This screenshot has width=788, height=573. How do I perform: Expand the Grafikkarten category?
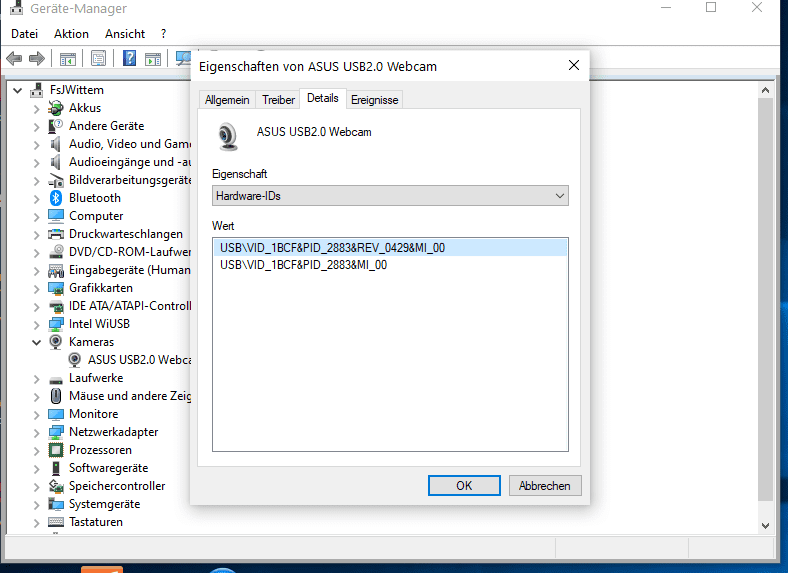(x=36, y=289)
